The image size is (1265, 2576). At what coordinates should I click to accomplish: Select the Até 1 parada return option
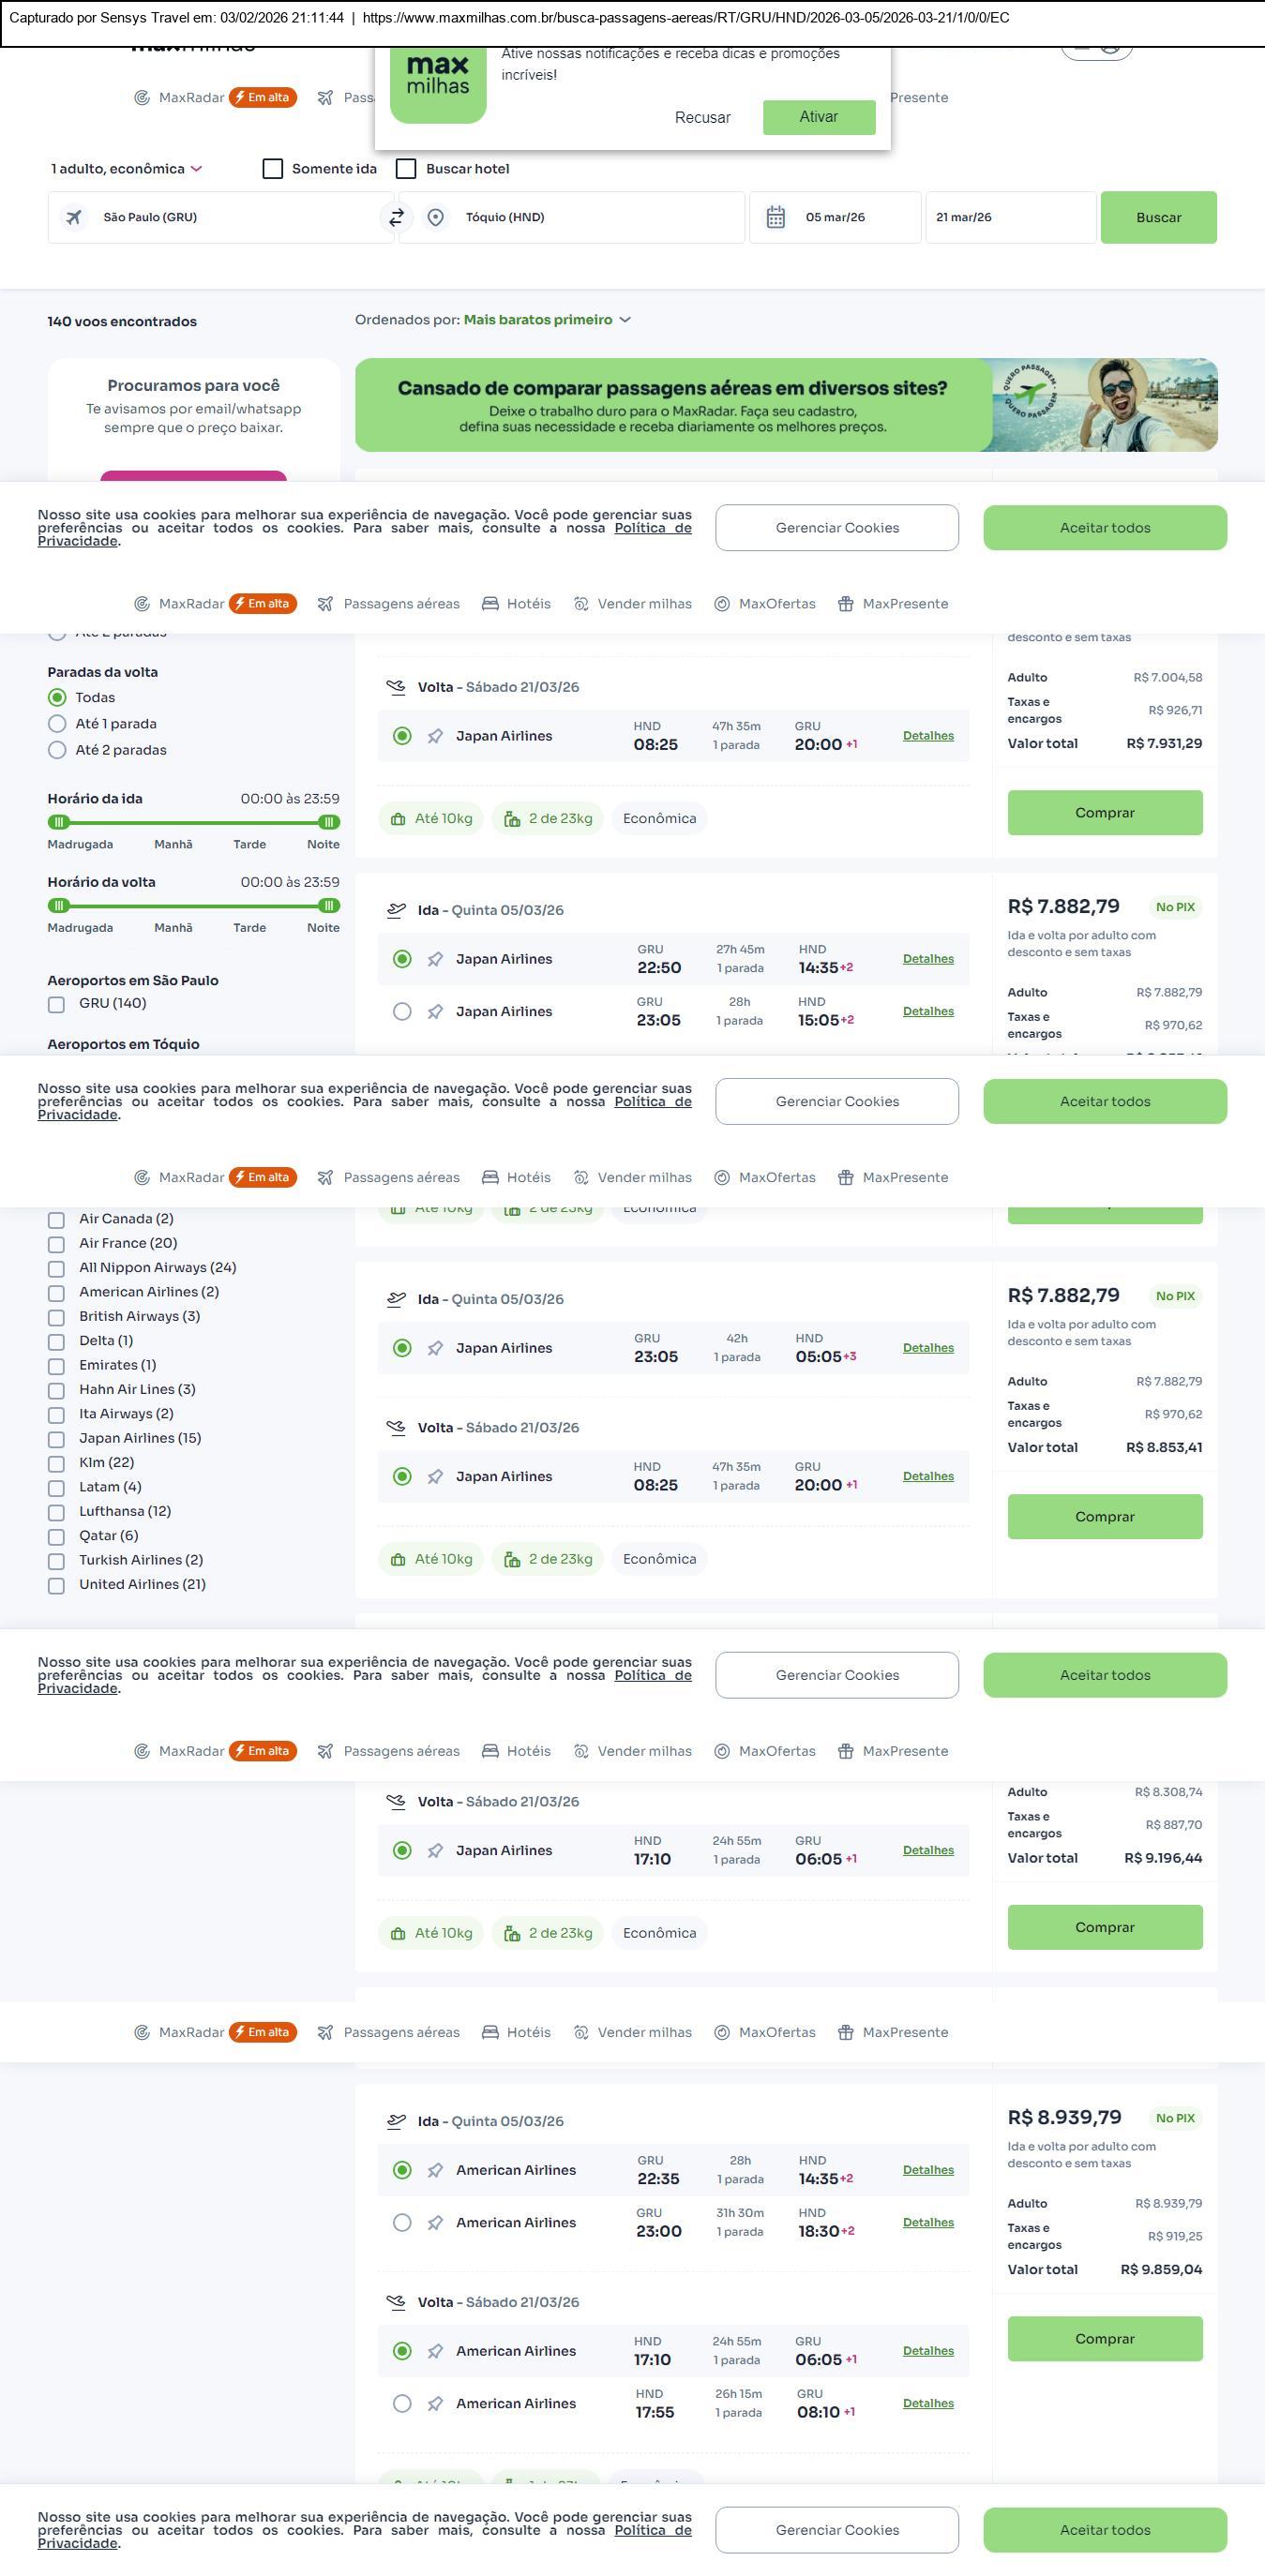coord(57,724)
